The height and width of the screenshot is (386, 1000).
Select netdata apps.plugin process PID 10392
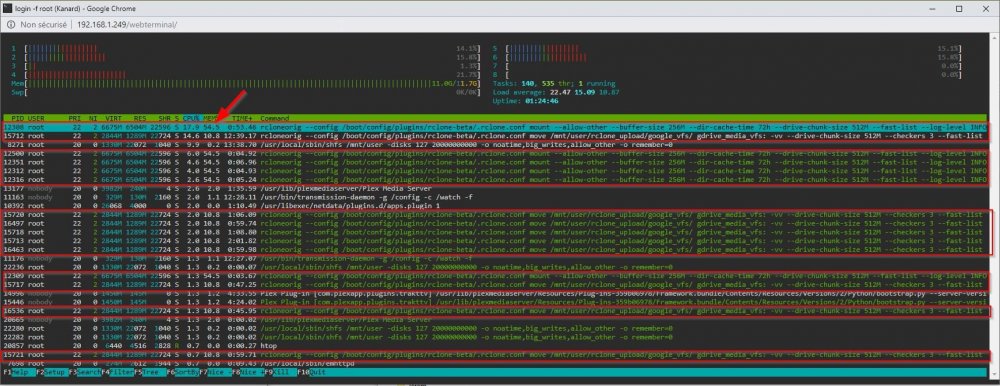[x=495, y=207]
